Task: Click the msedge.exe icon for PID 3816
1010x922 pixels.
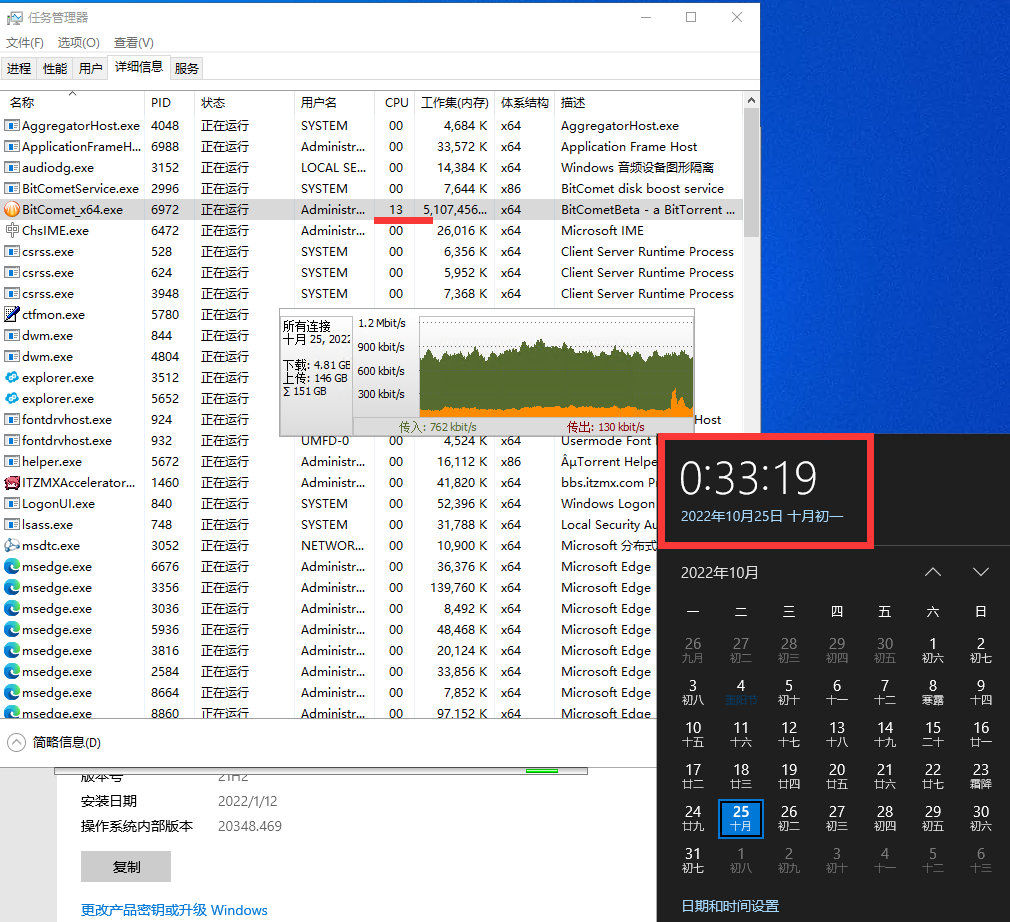Action: point(12,651)
